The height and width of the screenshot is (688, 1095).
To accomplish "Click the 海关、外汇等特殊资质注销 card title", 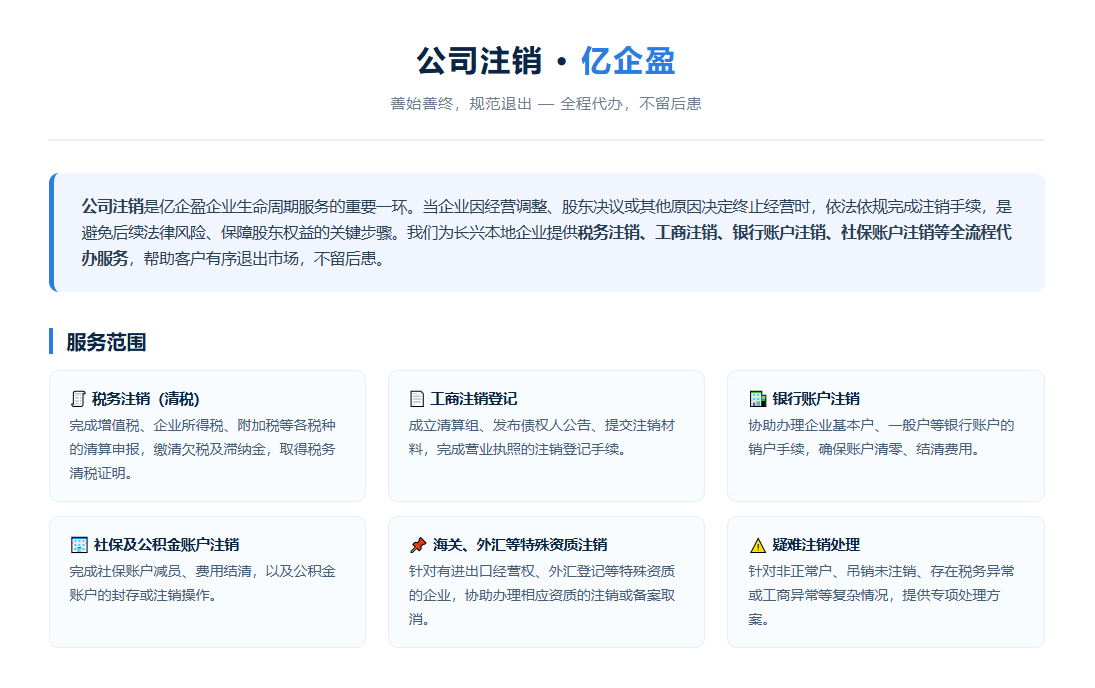I will [520, 545].
